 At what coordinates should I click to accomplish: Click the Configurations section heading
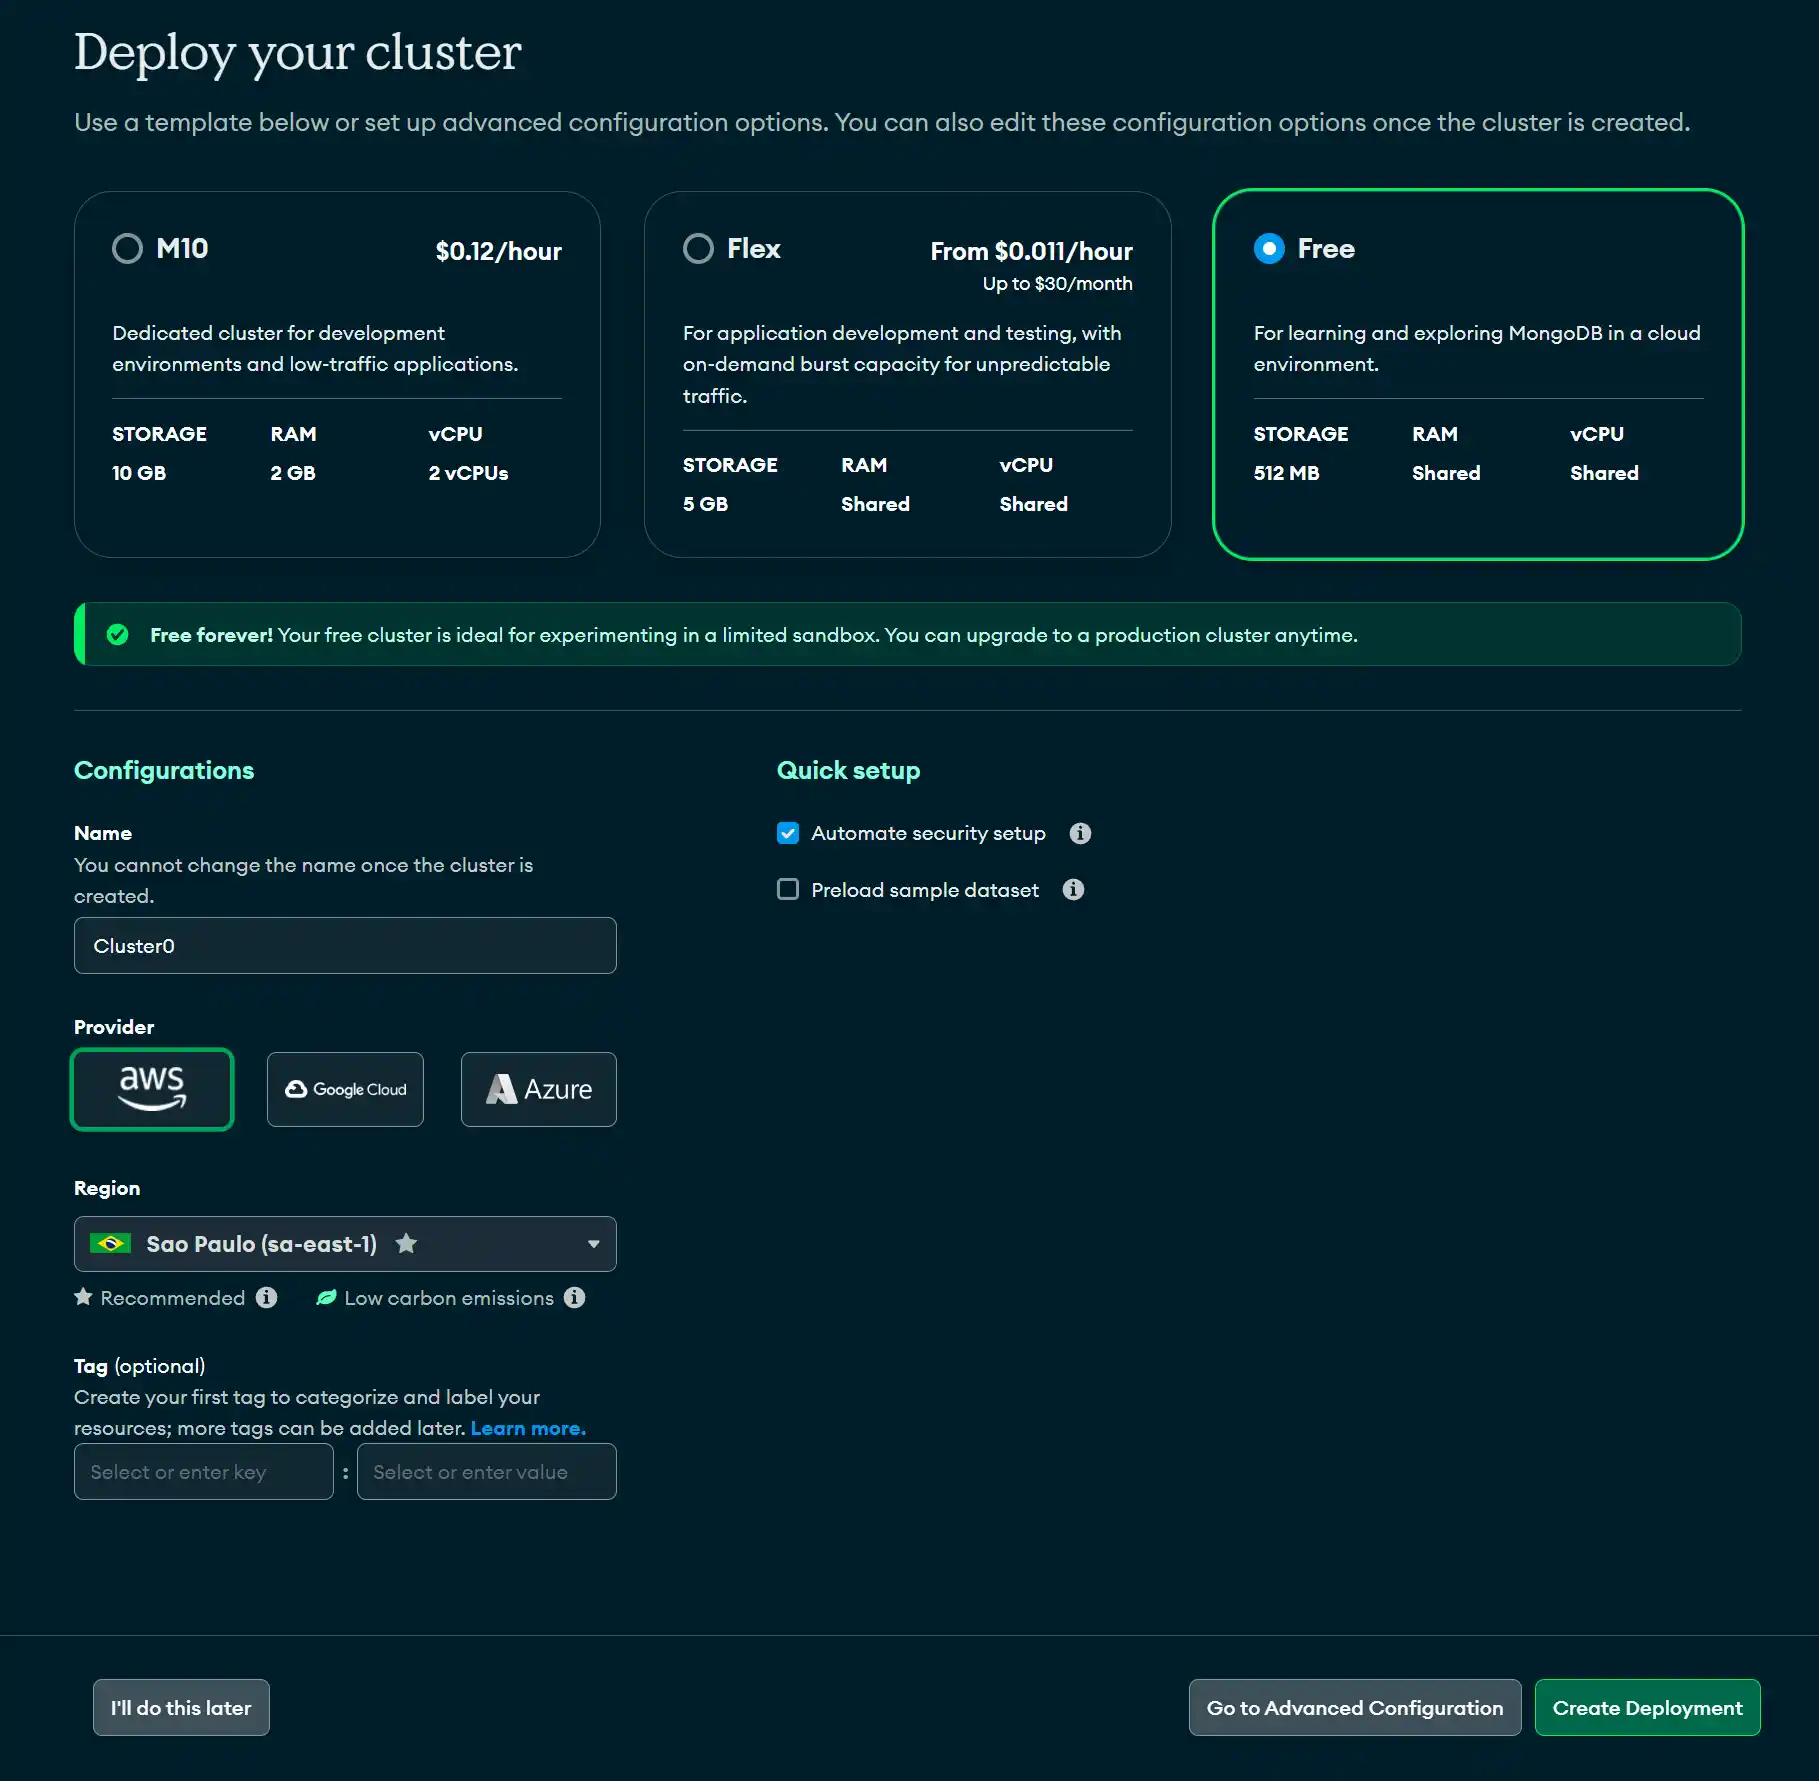(x=164, y=770)
